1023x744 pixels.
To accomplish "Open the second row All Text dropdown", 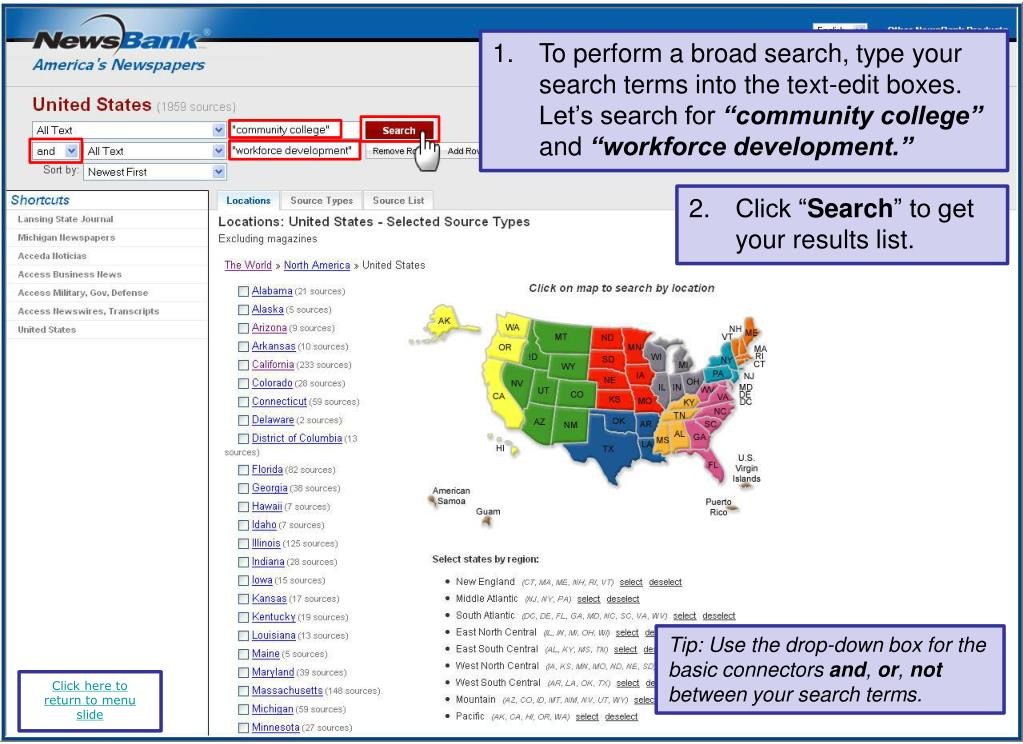I will pos(155,151).
